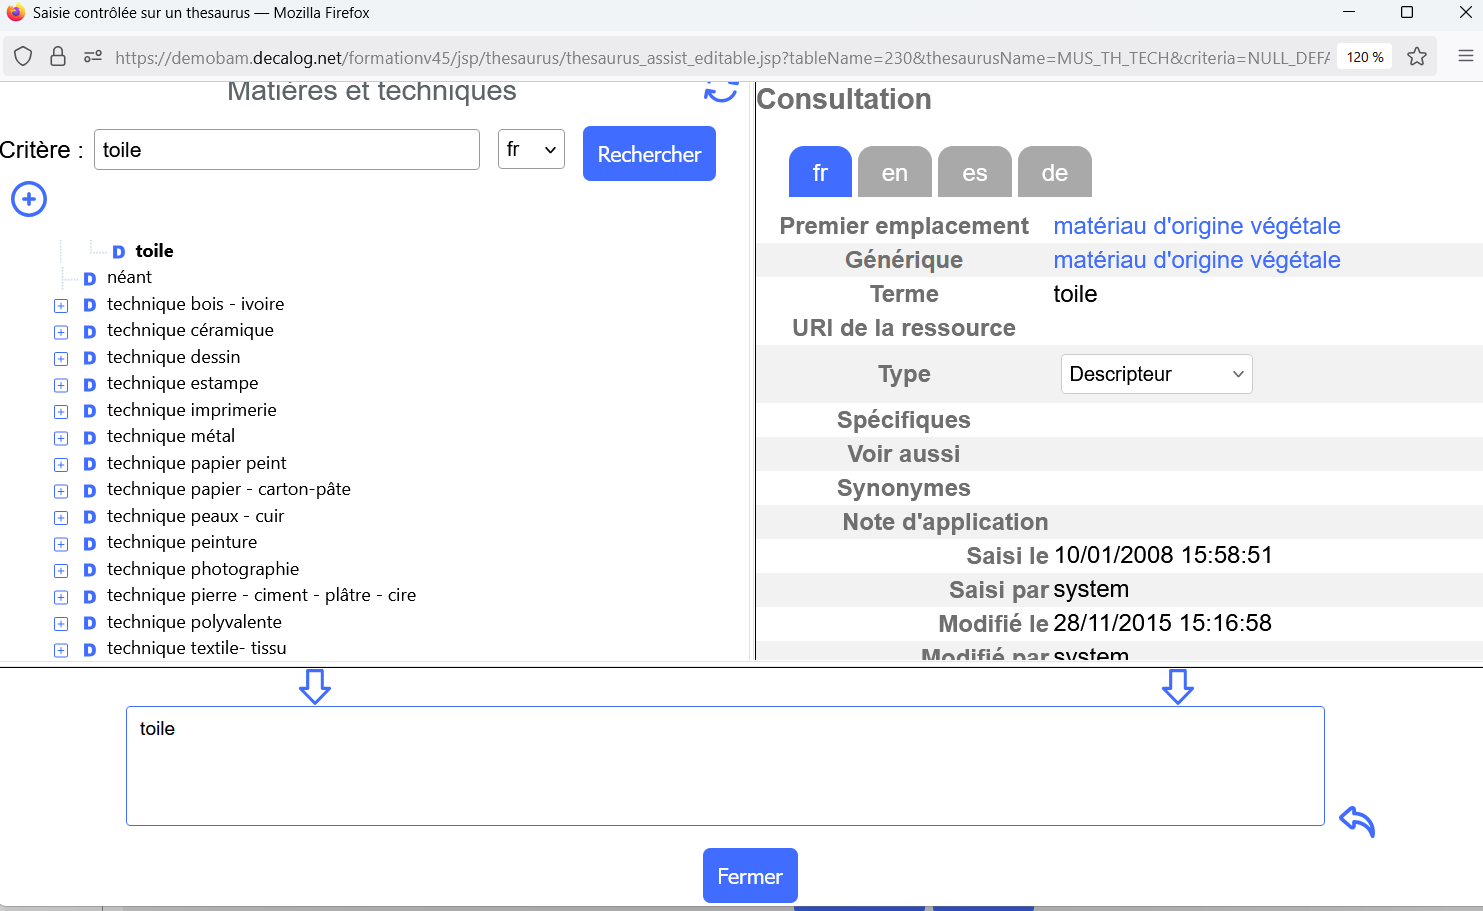The height and width of the screenshot is (911, 1483).
Task: Bookmark this page with the star icon
Action: pos(1416,57)
